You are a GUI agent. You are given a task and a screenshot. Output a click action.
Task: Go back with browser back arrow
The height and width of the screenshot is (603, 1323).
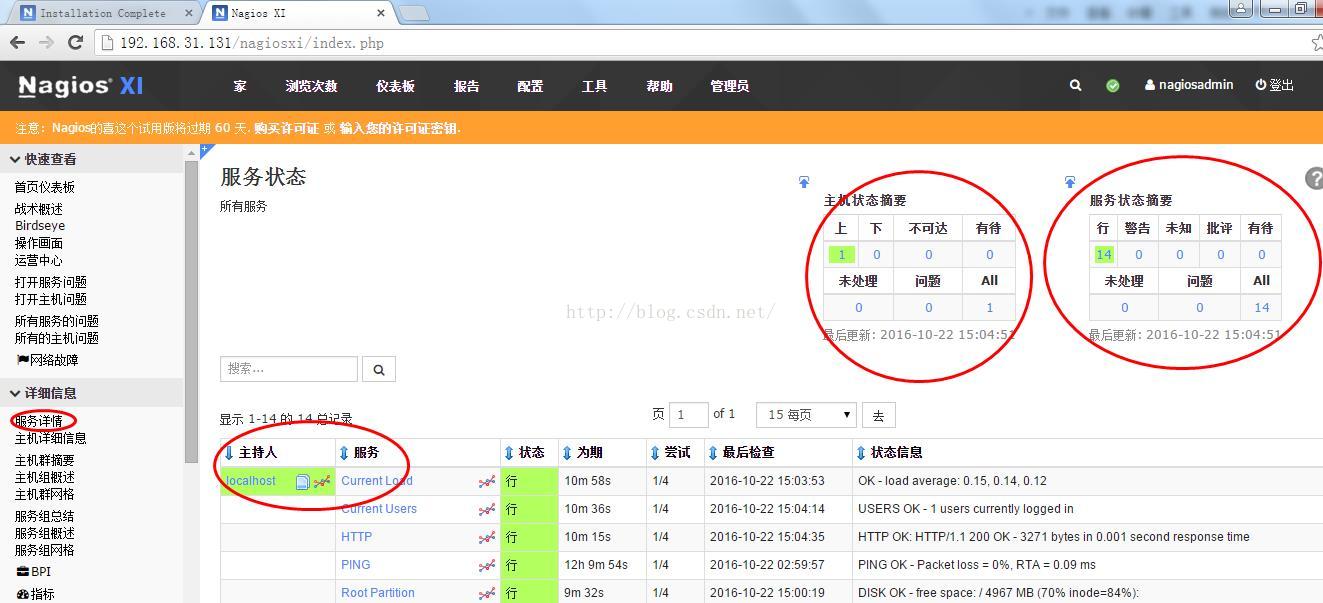pyautogui.click(x=17, y=42)
